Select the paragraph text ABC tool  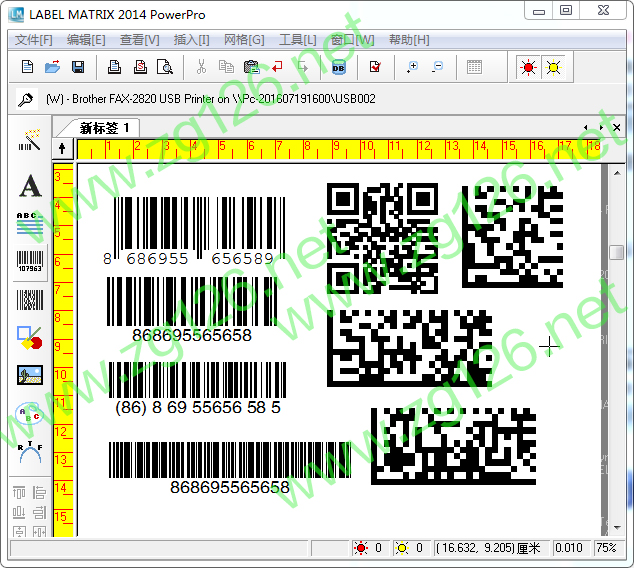(x=30, y=224)
